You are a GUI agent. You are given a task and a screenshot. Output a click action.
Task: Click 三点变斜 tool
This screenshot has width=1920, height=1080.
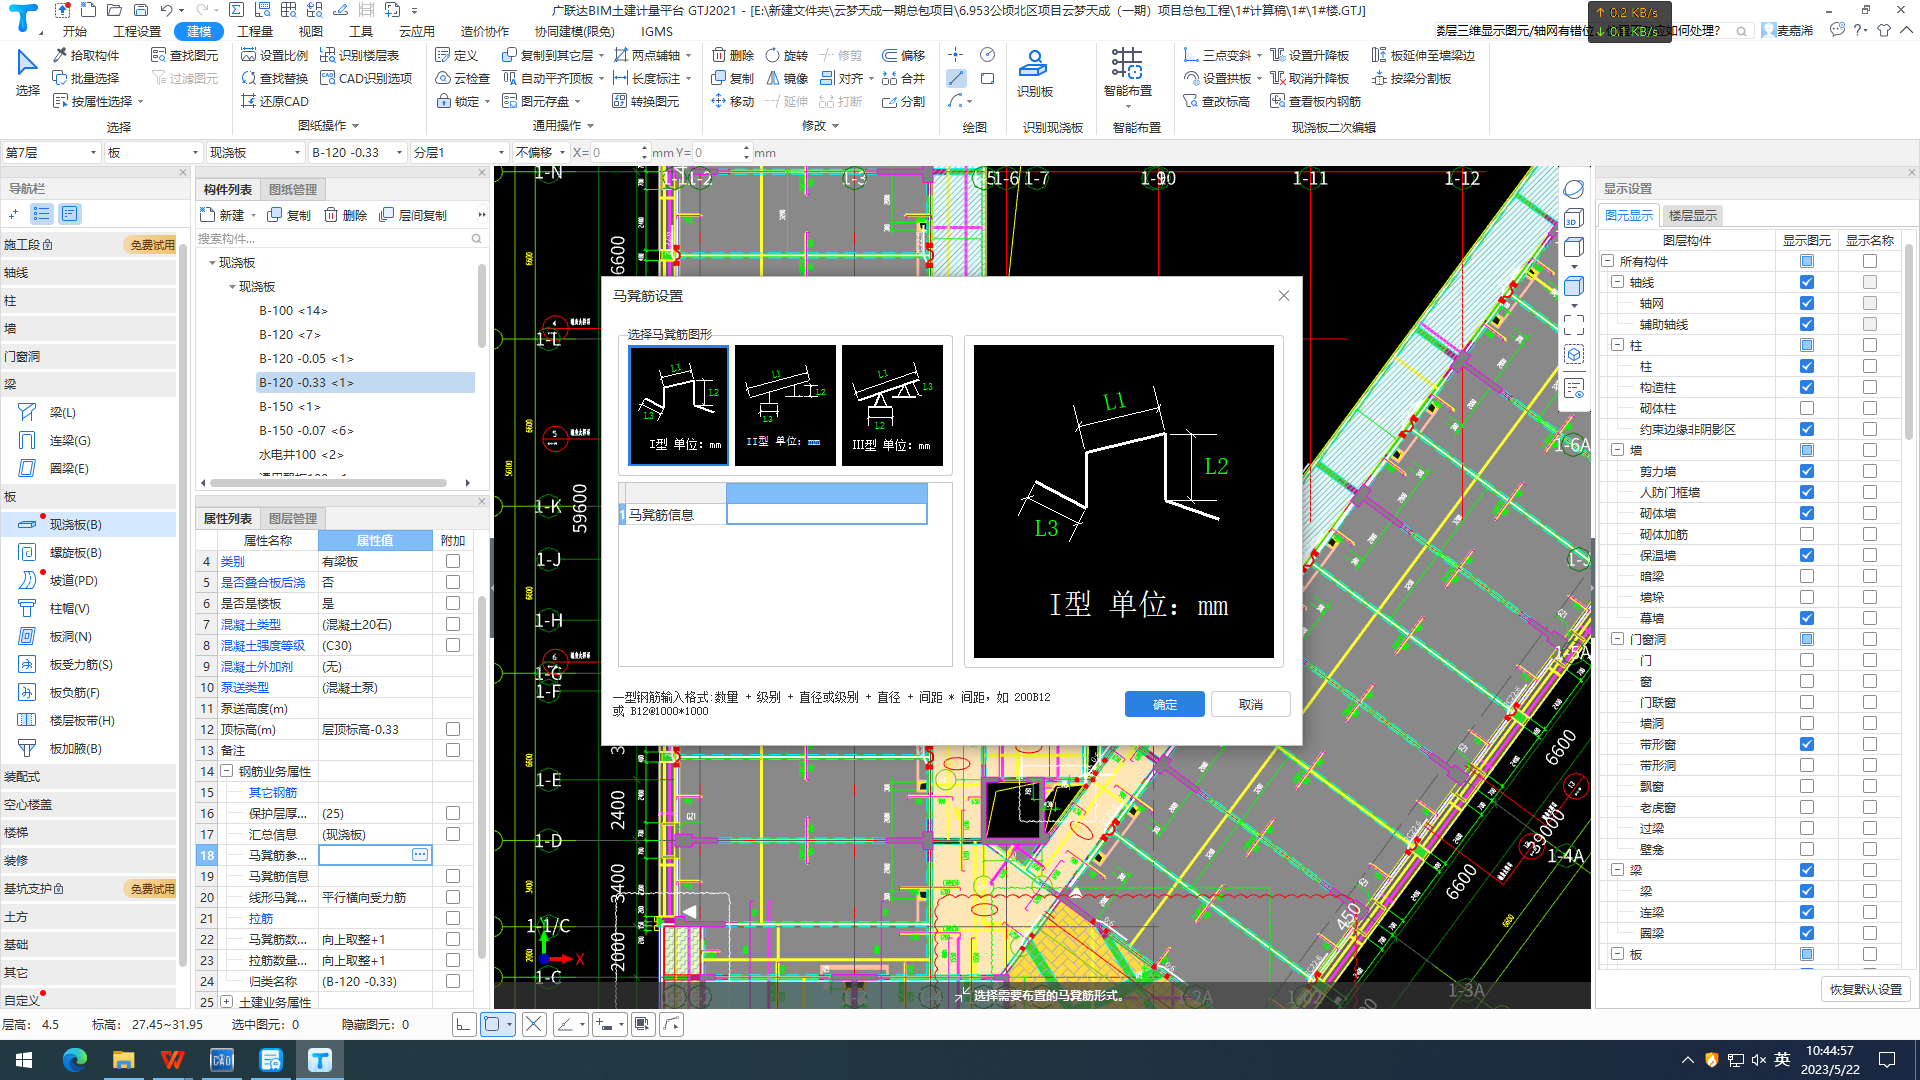[1217, 55]
